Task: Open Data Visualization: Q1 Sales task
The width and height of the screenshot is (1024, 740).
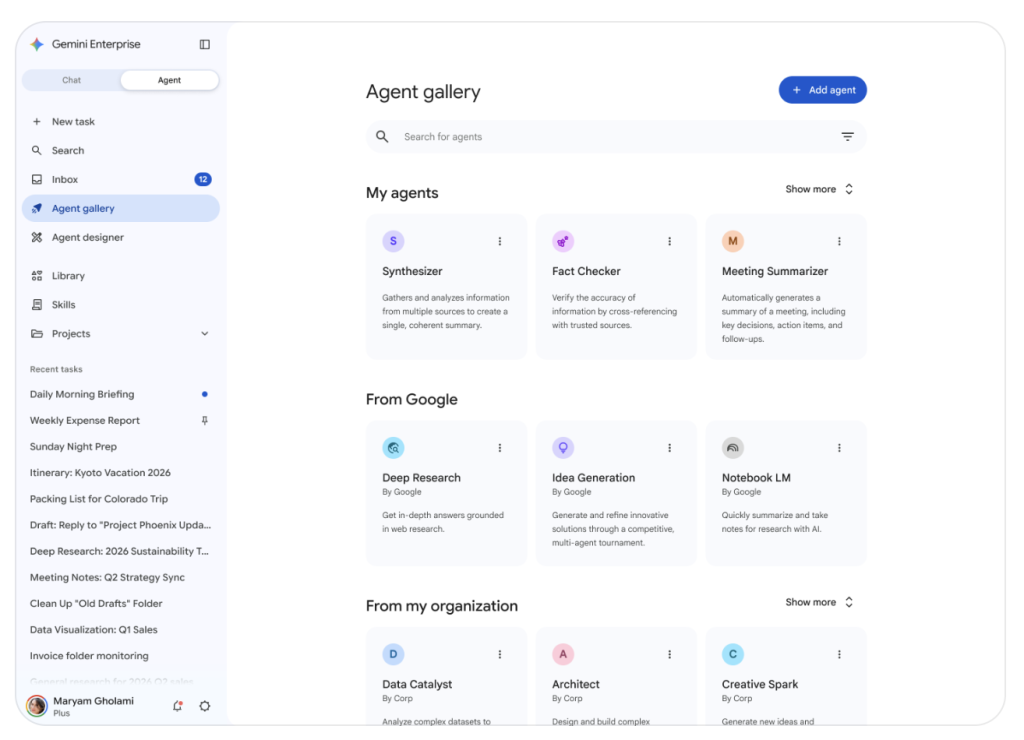Action: (x=121, y=630)
